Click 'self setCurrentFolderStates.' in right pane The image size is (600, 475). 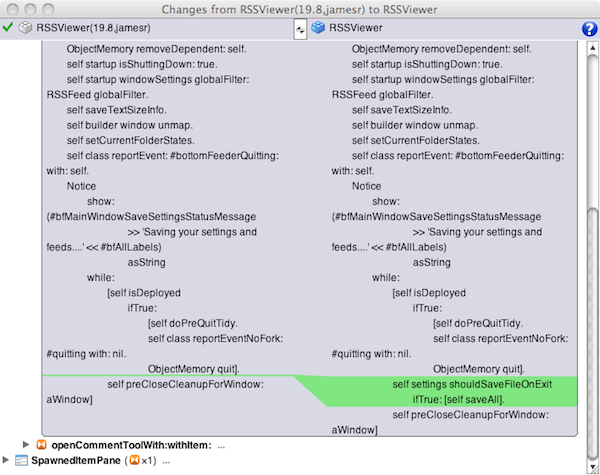pyautogui.click(x=416, y=140)
